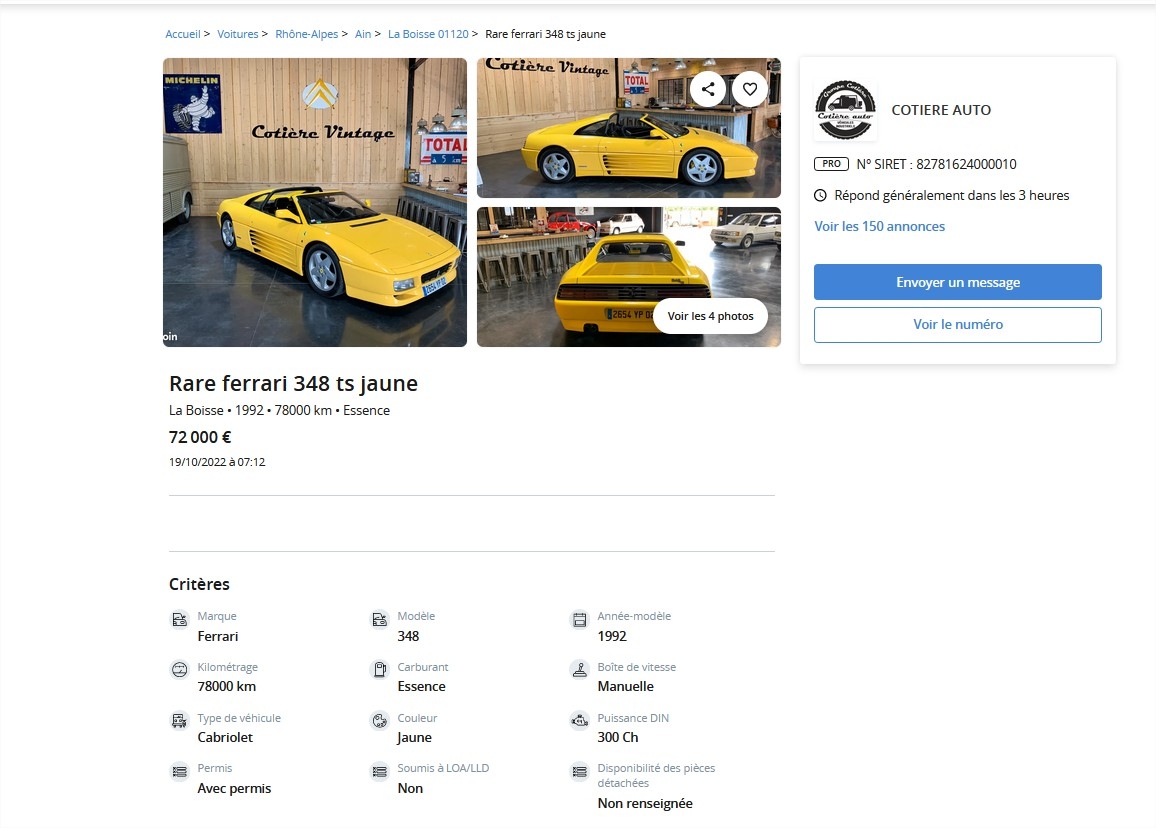
Task: Open the La Boisse 01120 breadcrumb link
Action: pos(428,34)
